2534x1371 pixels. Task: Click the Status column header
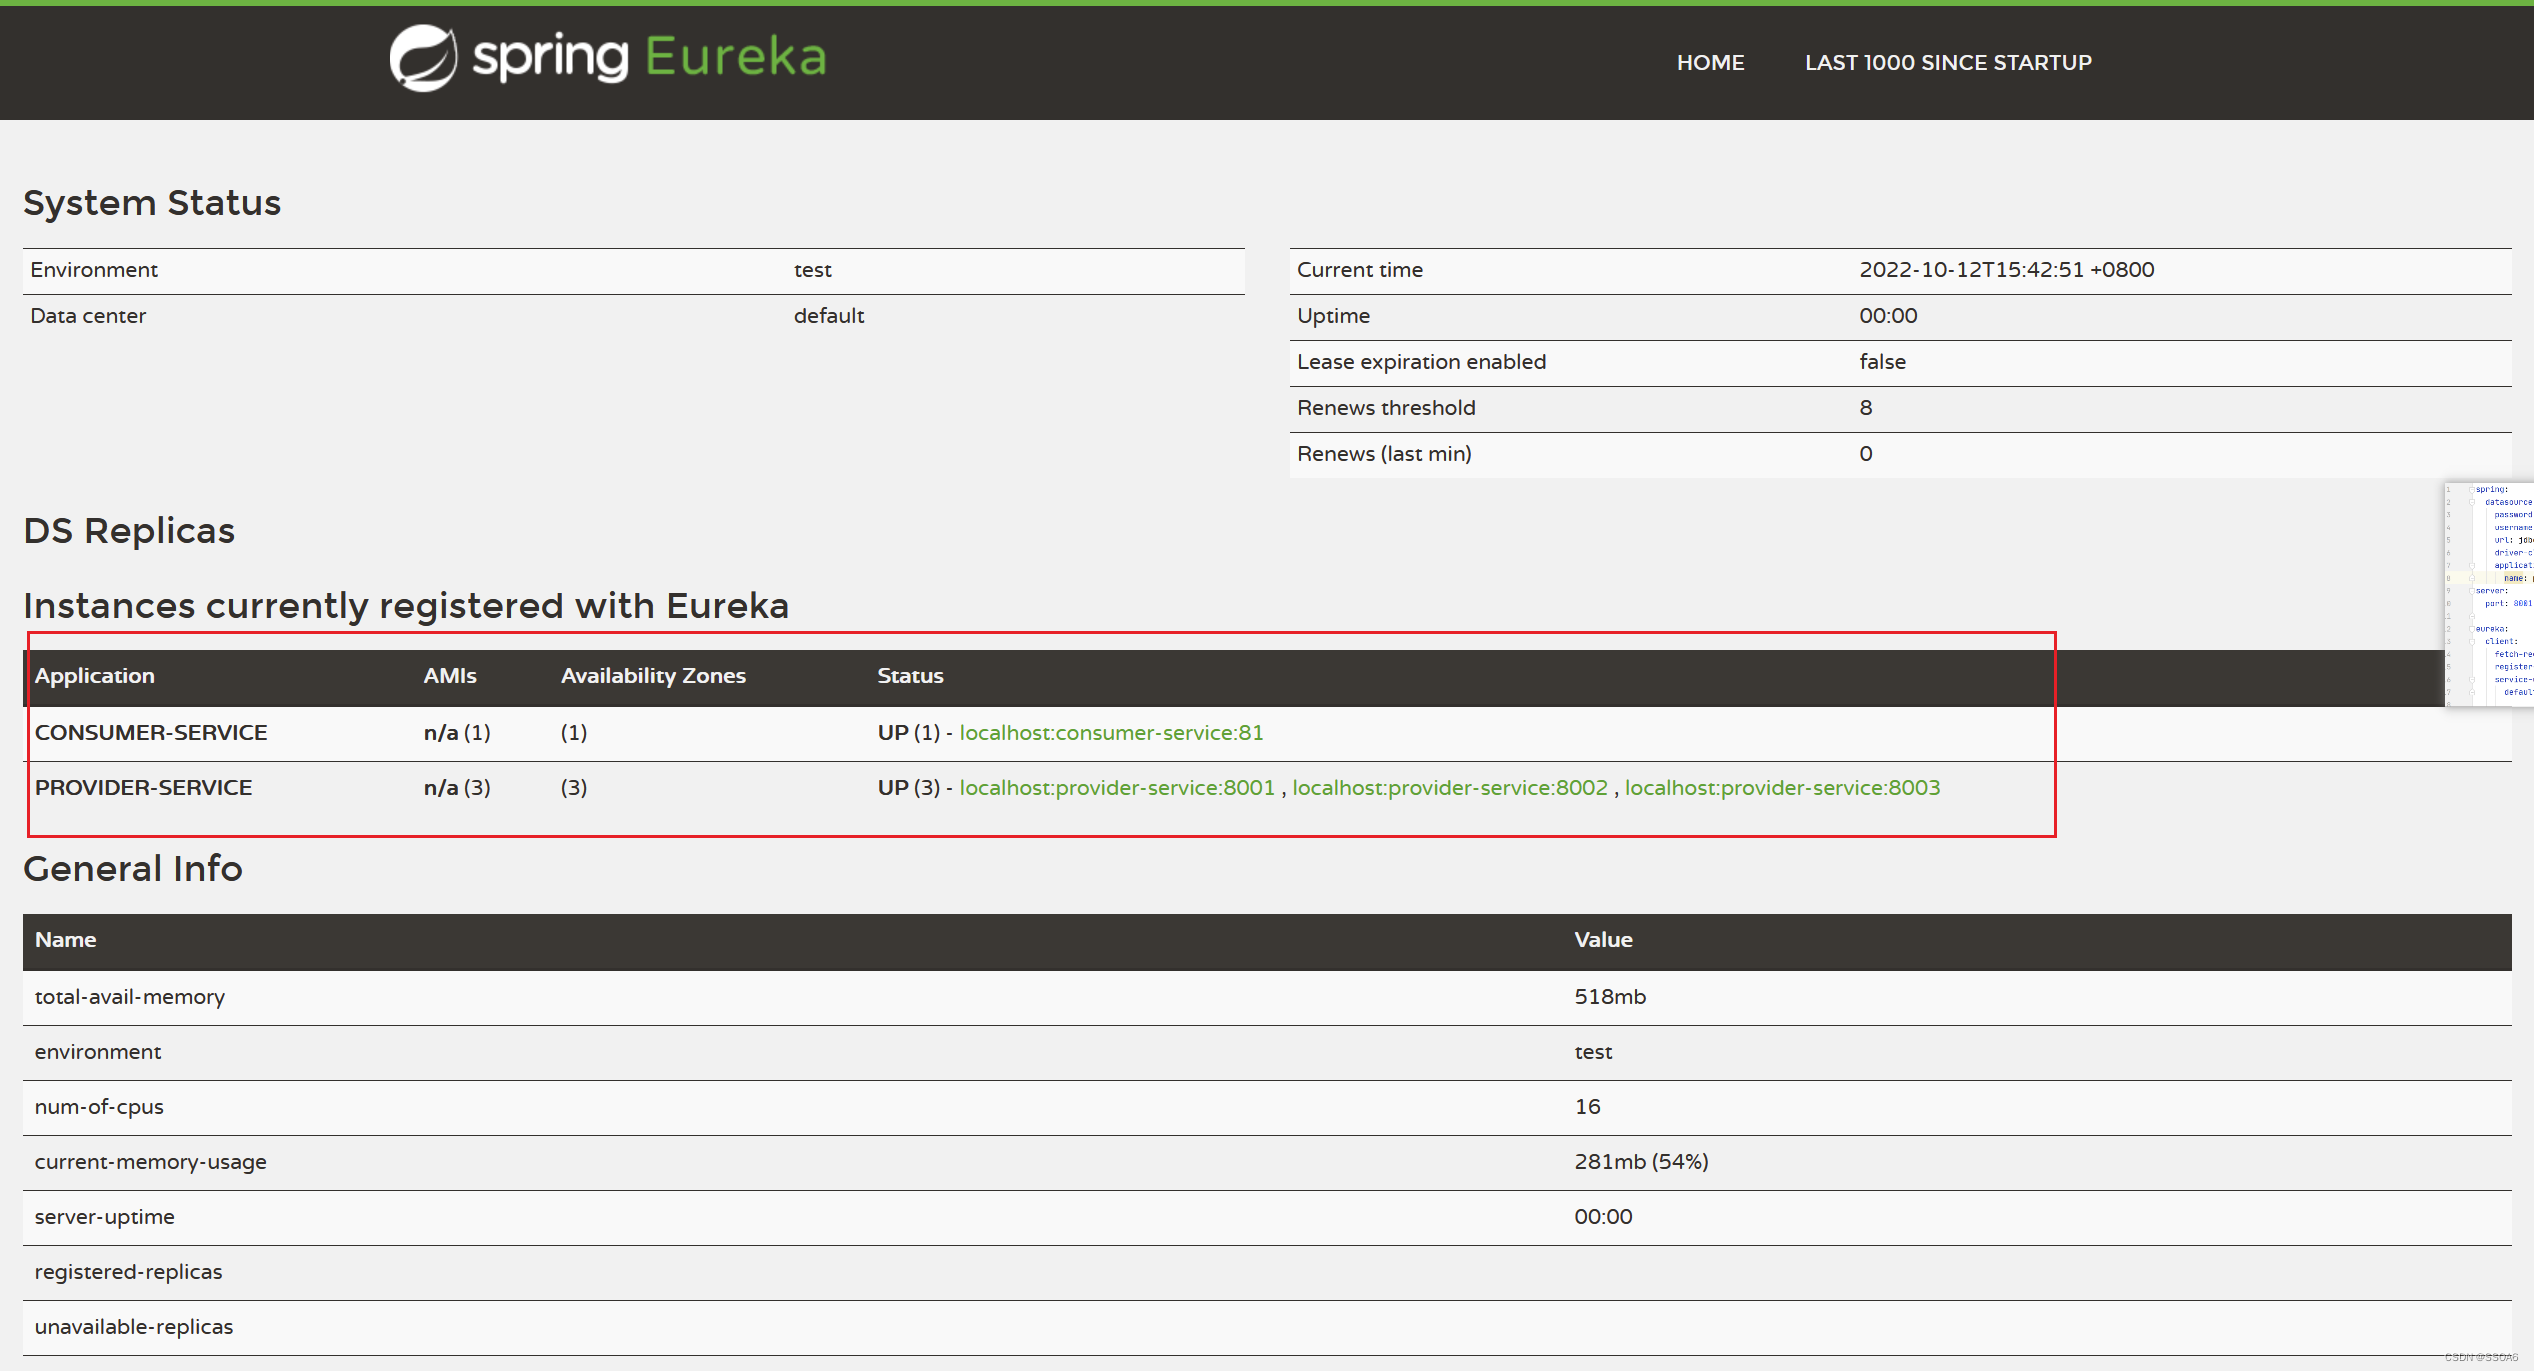[910, 676]
